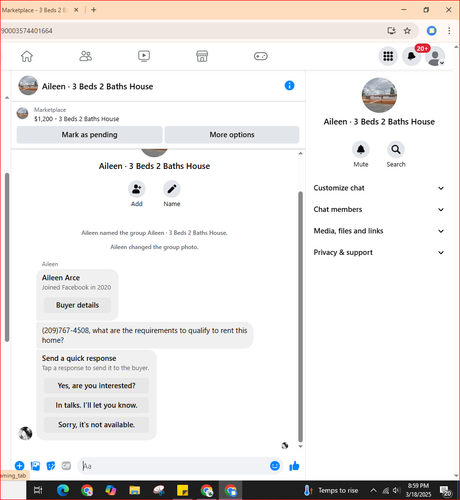Select the Marketplace browser tab

click(40, 10)
